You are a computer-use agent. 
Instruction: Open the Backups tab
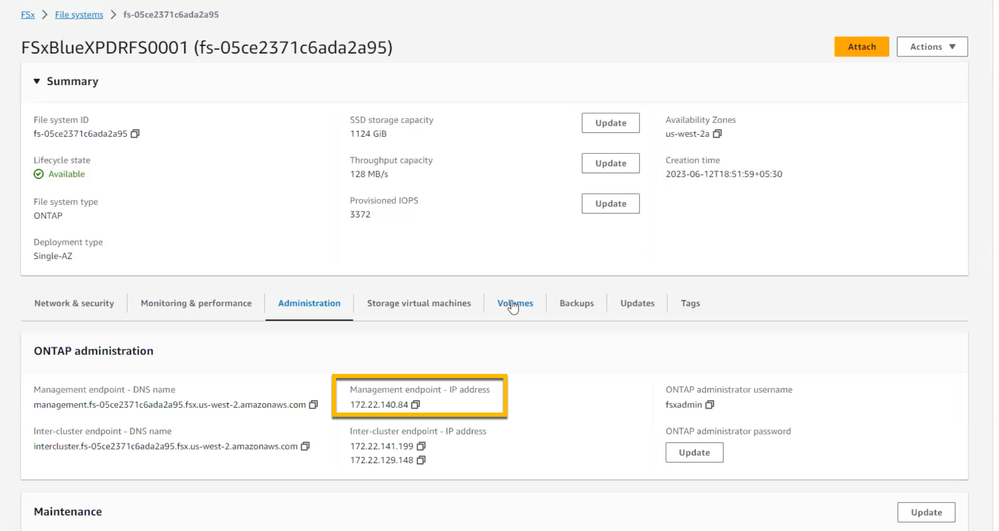click(577, 303)
